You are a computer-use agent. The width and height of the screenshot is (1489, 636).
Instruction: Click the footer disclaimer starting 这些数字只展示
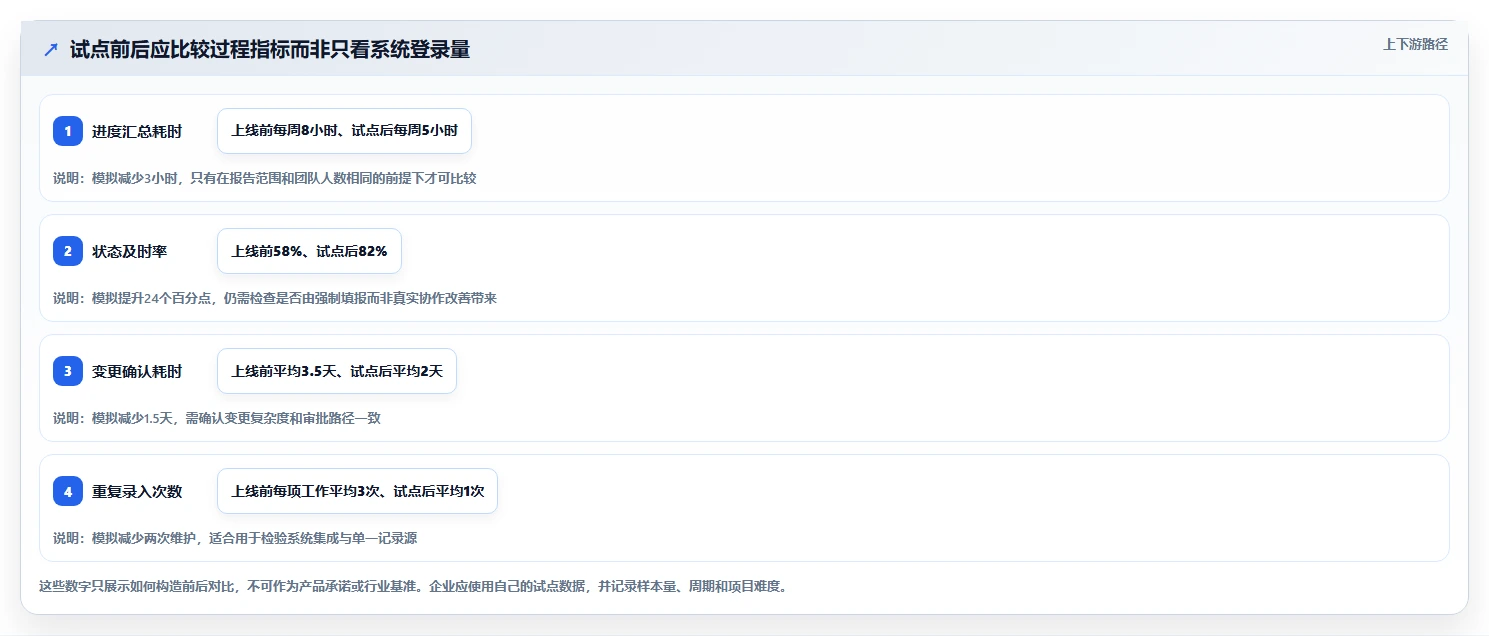click(413, 586)
